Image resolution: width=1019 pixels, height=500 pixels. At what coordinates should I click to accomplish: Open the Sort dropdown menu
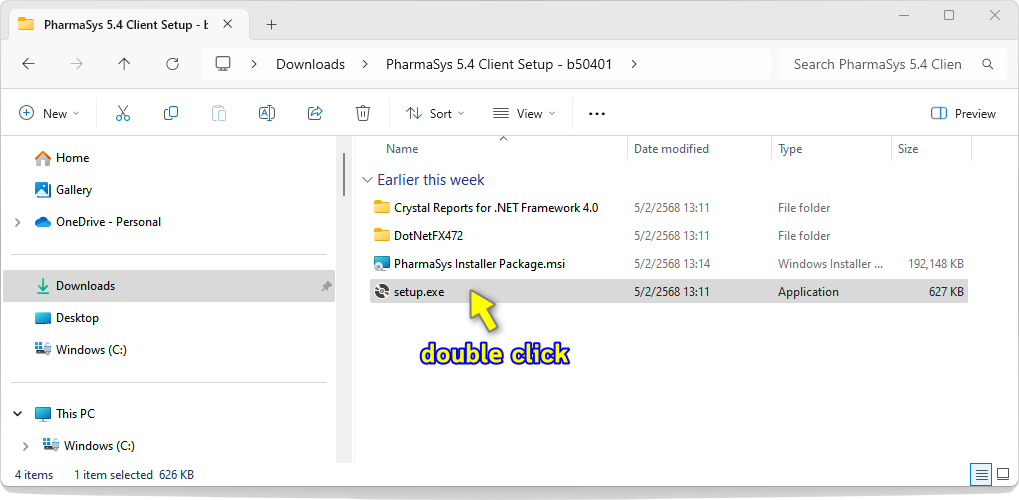pos(435,113)
